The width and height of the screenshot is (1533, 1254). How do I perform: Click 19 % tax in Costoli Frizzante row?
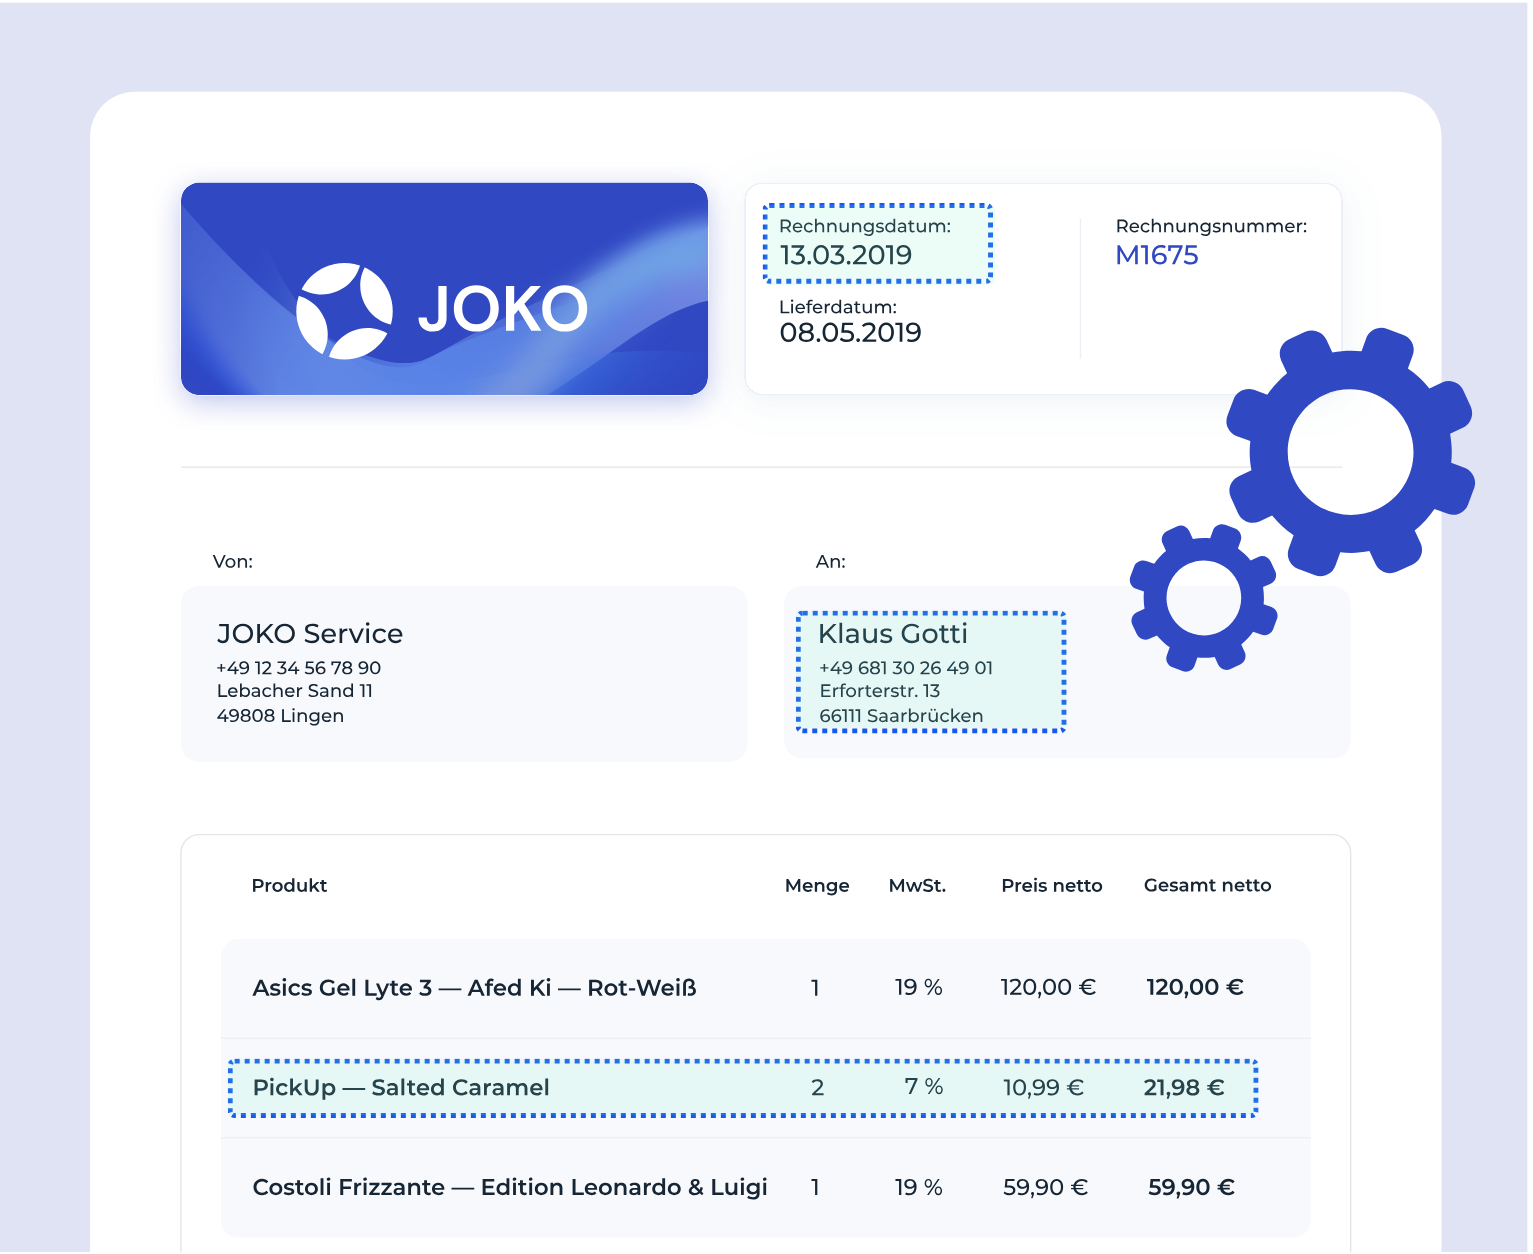(x=919, y=1188)
